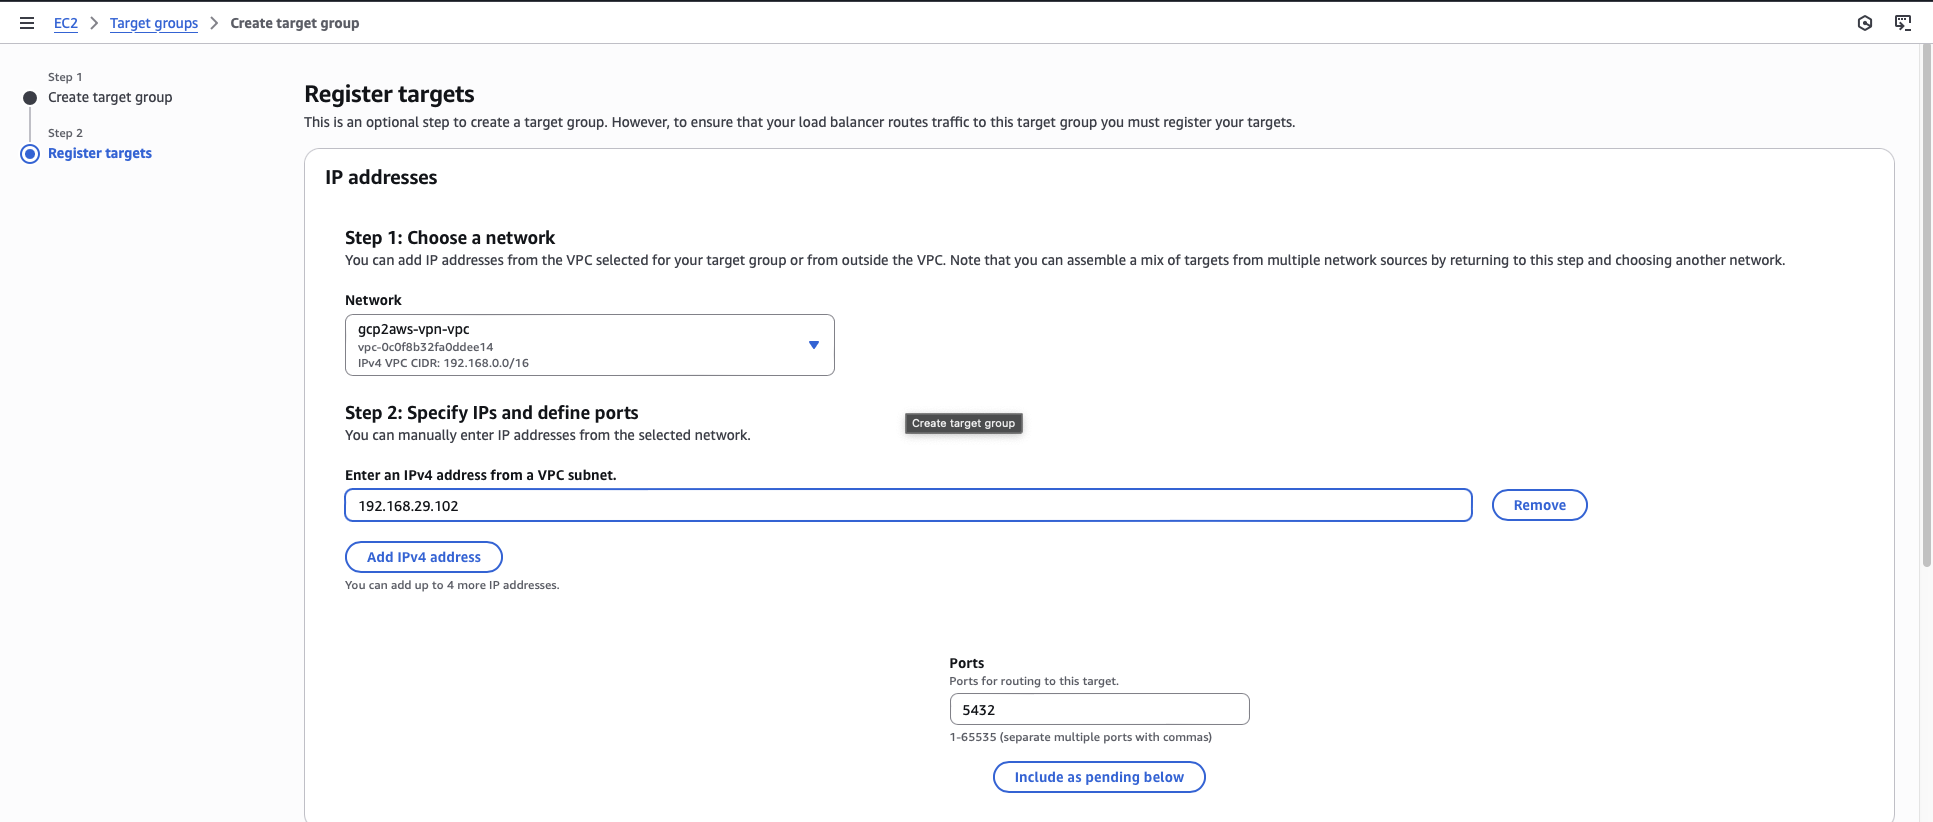Click the hexagon icon in top bar
Image resolution: width=1933 pixels, height=822 pixels.
click(1864, 23)
